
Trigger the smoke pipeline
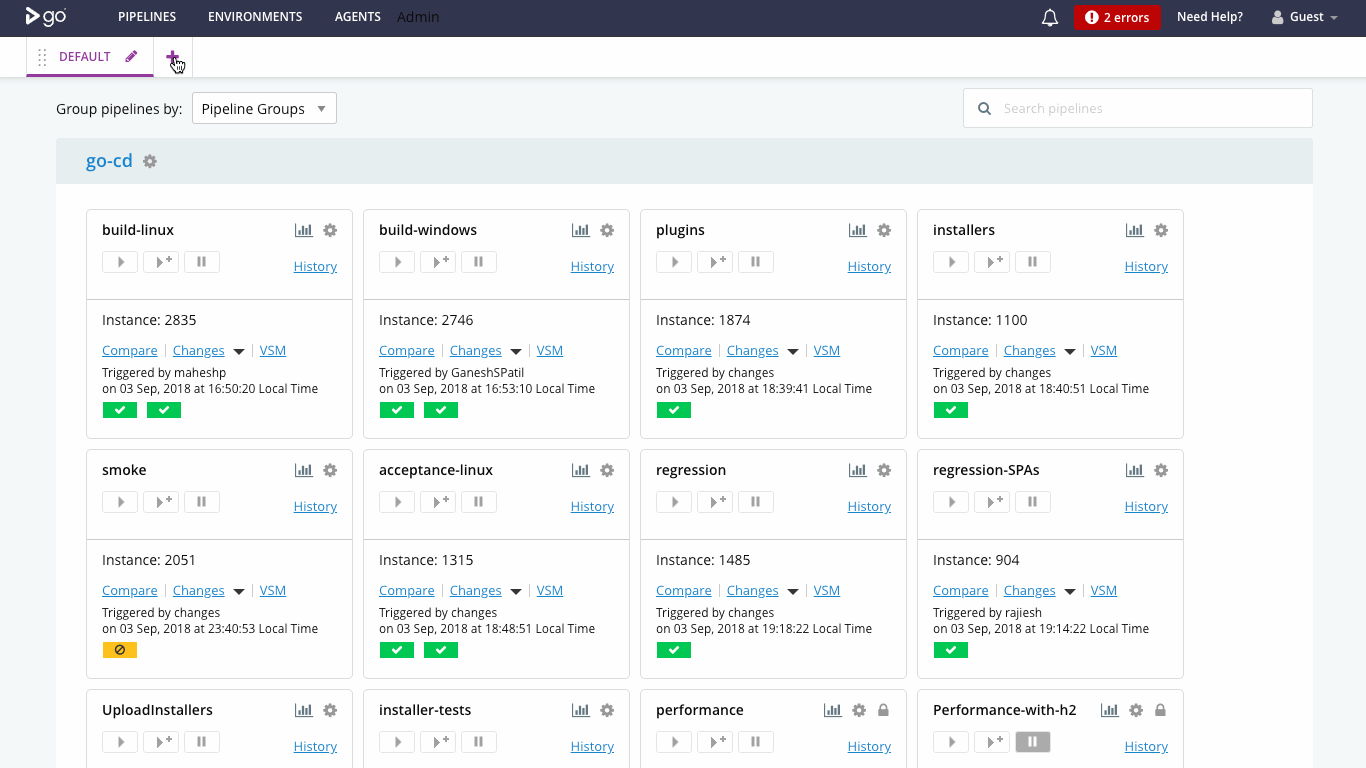120,502
